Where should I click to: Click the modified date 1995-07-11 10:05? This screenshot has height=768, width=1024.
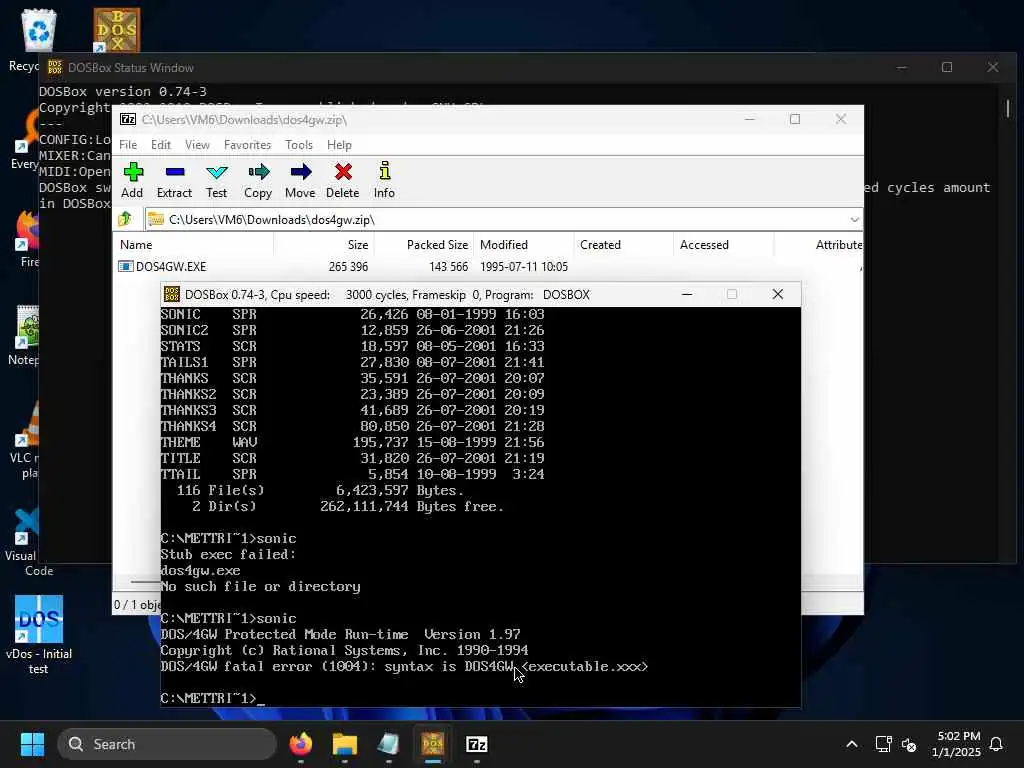pyautogui.click(x=524, y=266)
